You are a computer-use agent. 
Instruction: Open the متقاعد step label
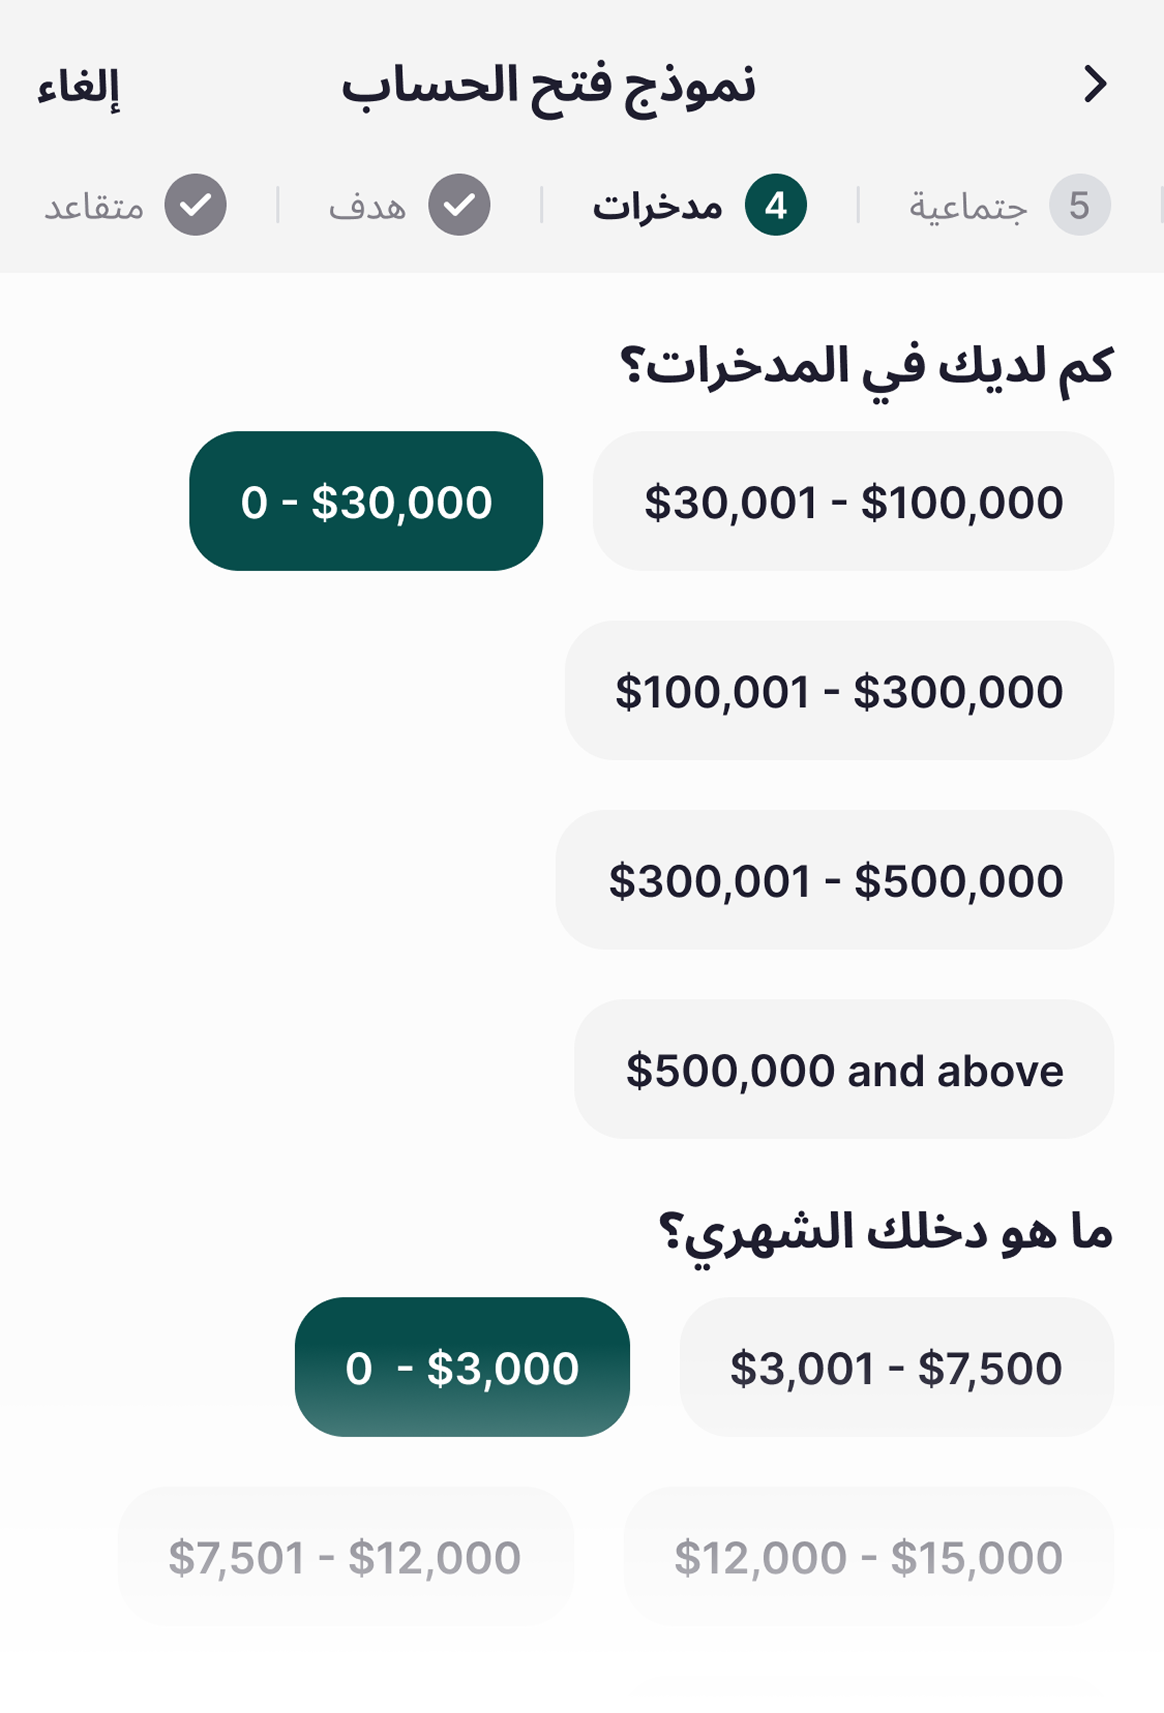click(x=94, y=206)
